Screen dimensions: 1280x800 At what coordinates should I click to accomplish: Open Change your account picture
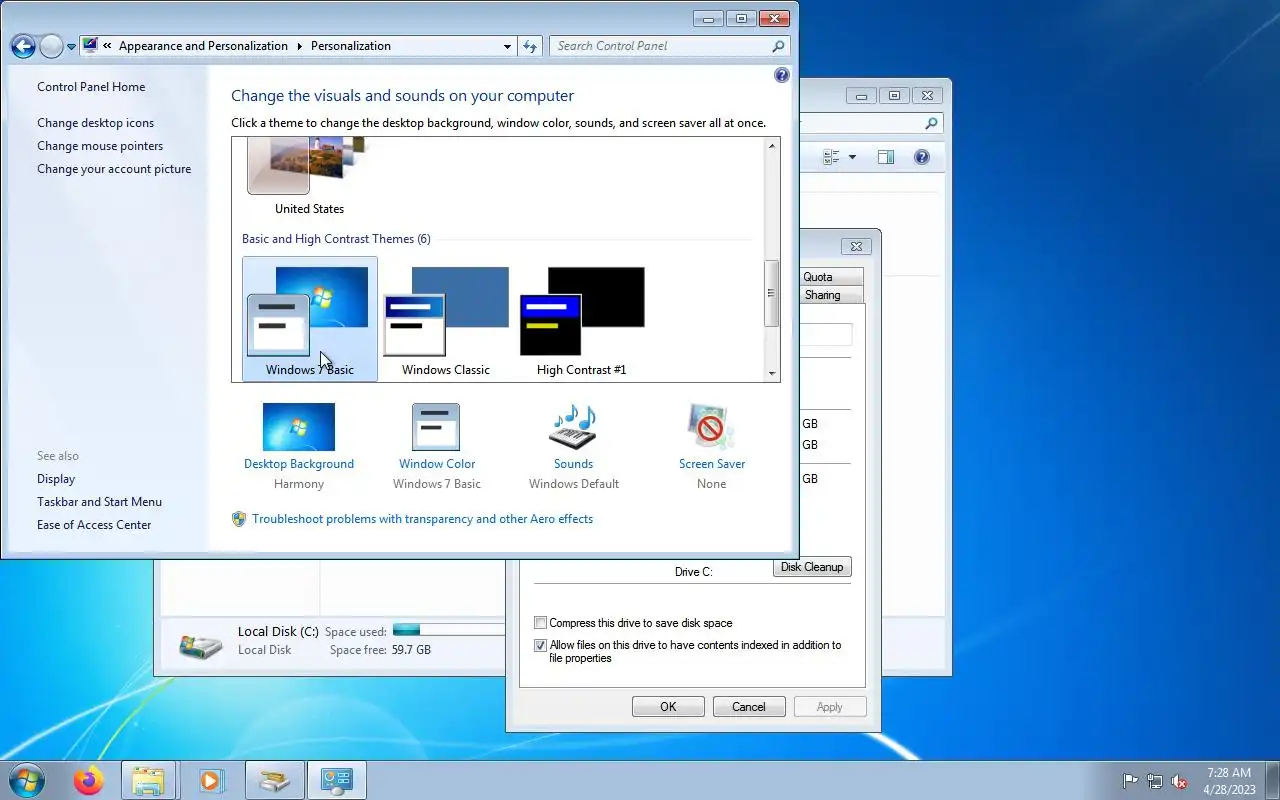coord(114,169)
